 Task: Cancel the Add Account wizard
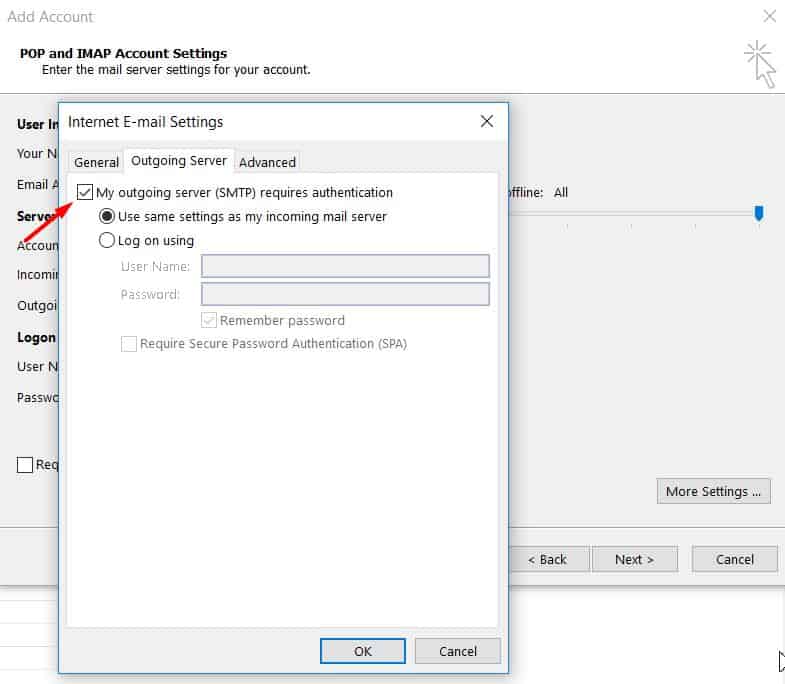pyautogui.click(x=734, y=559)
